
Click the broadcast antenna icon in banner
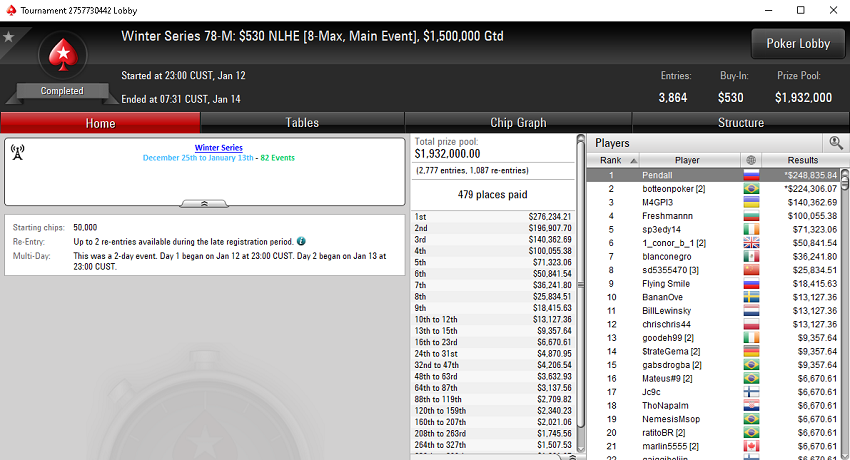(17, 152)
